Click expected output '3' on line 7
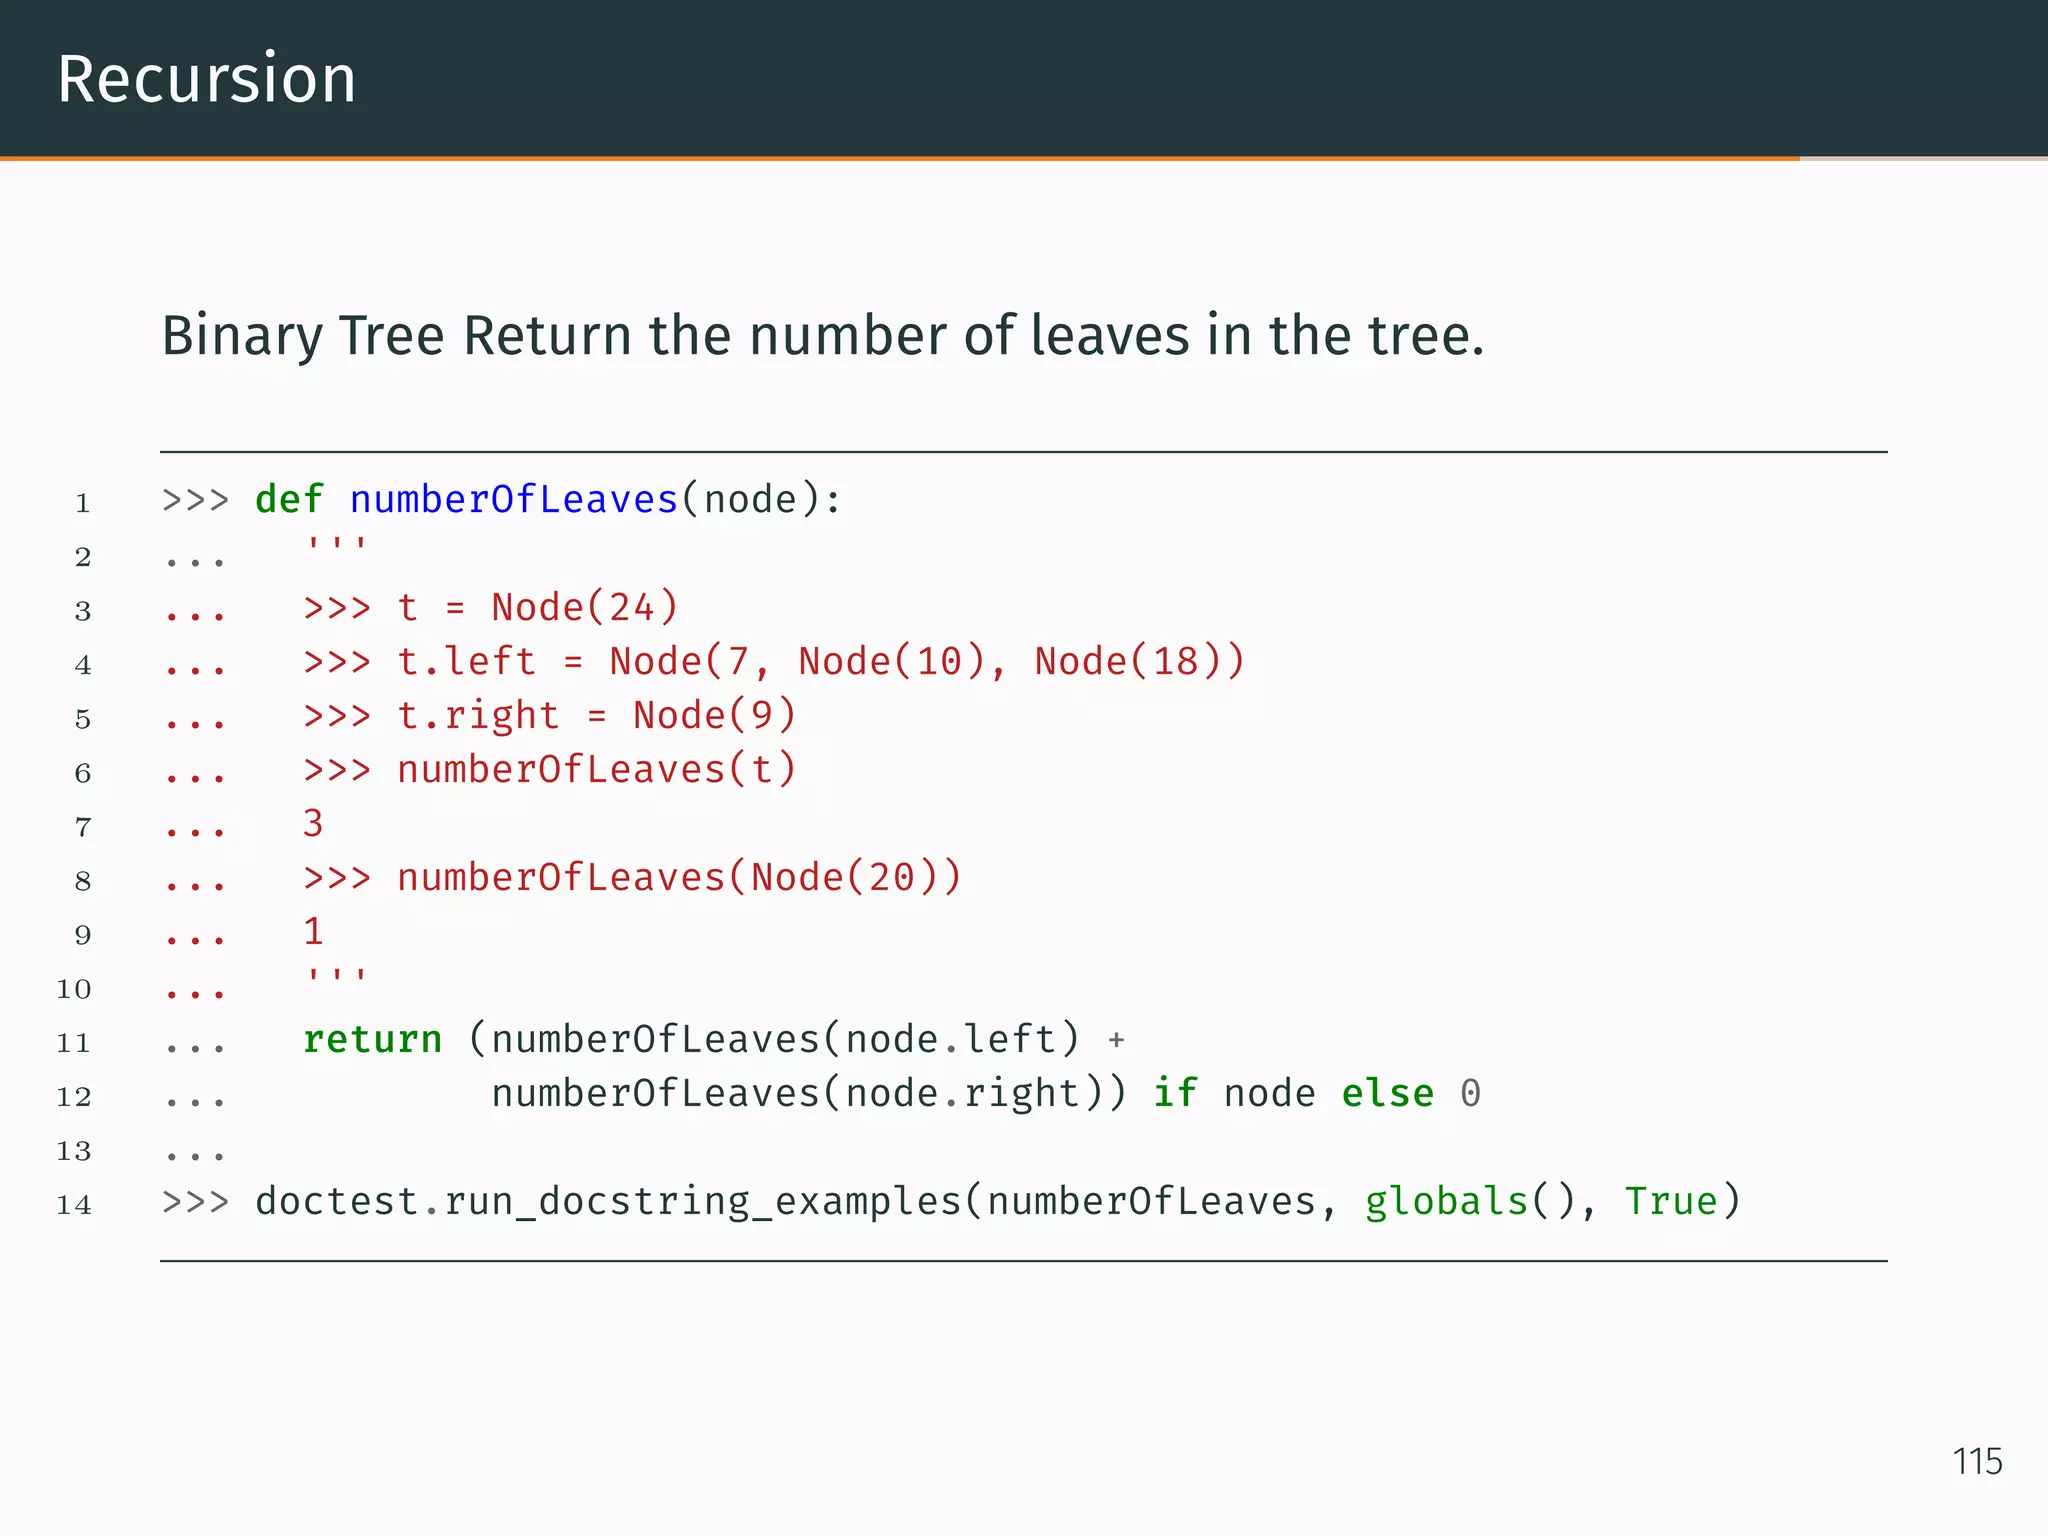This screenshot has height=1536, width=2048. [x=313, y=823]
